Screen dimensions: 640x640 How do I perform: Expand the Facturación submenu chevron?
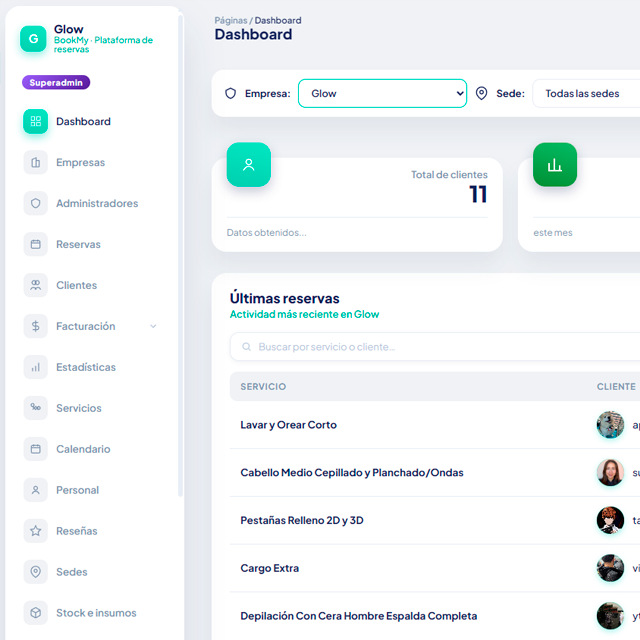(153, 326)
